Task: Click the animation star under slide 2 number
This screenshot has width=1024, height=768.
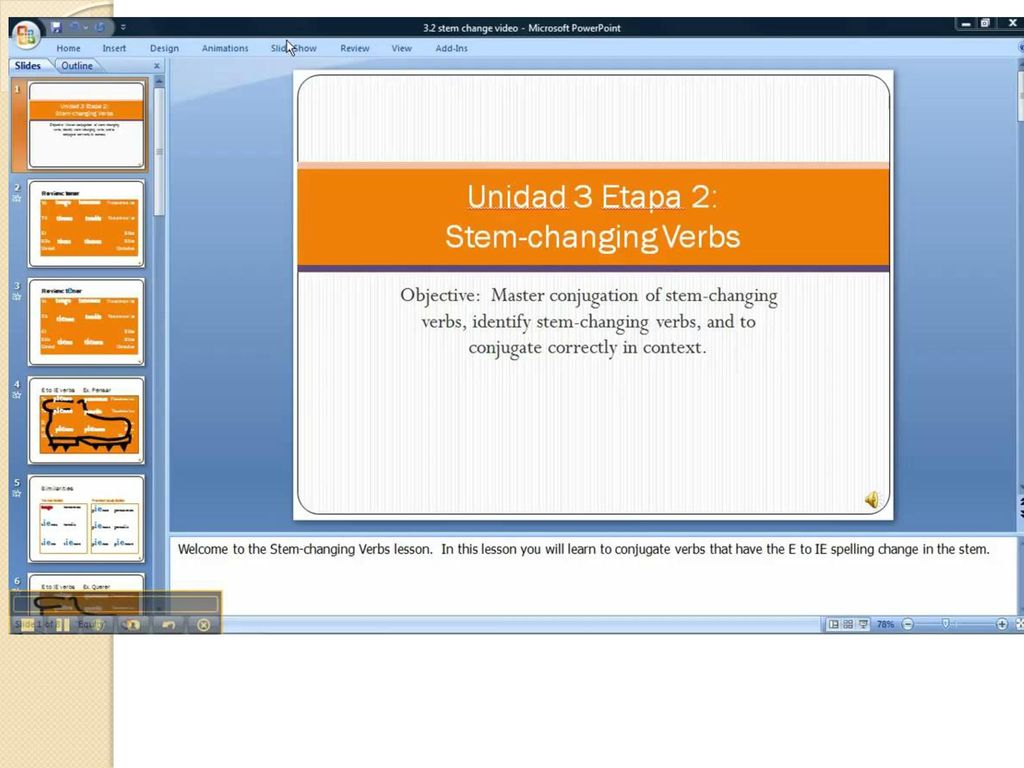Action: point(17,199)
